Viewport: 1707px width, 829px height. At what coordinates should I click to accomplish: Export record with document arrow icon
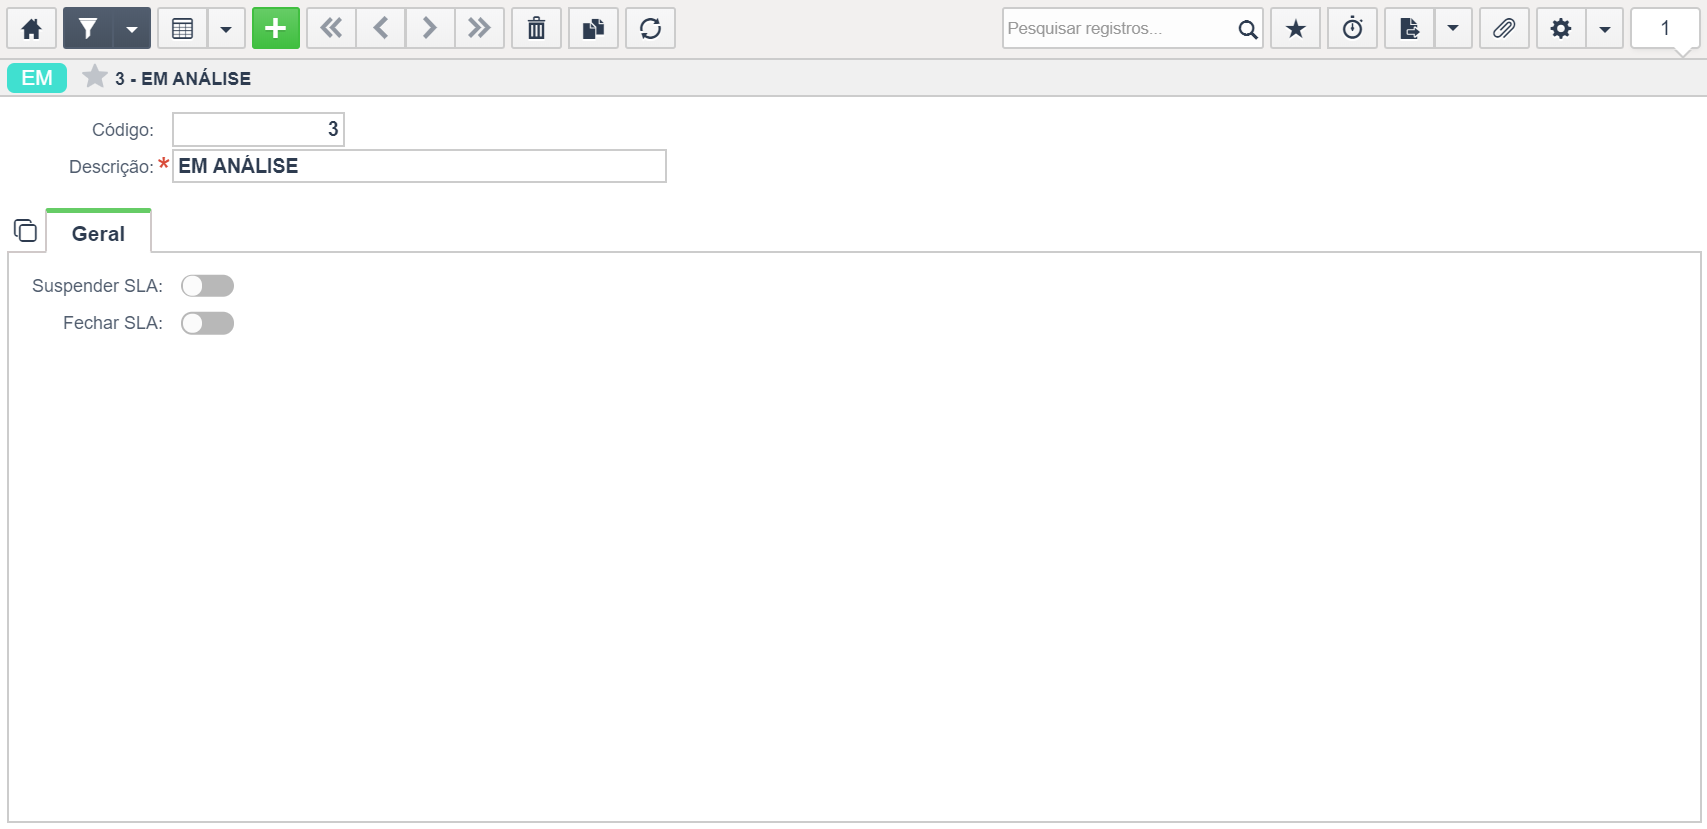1410,28
